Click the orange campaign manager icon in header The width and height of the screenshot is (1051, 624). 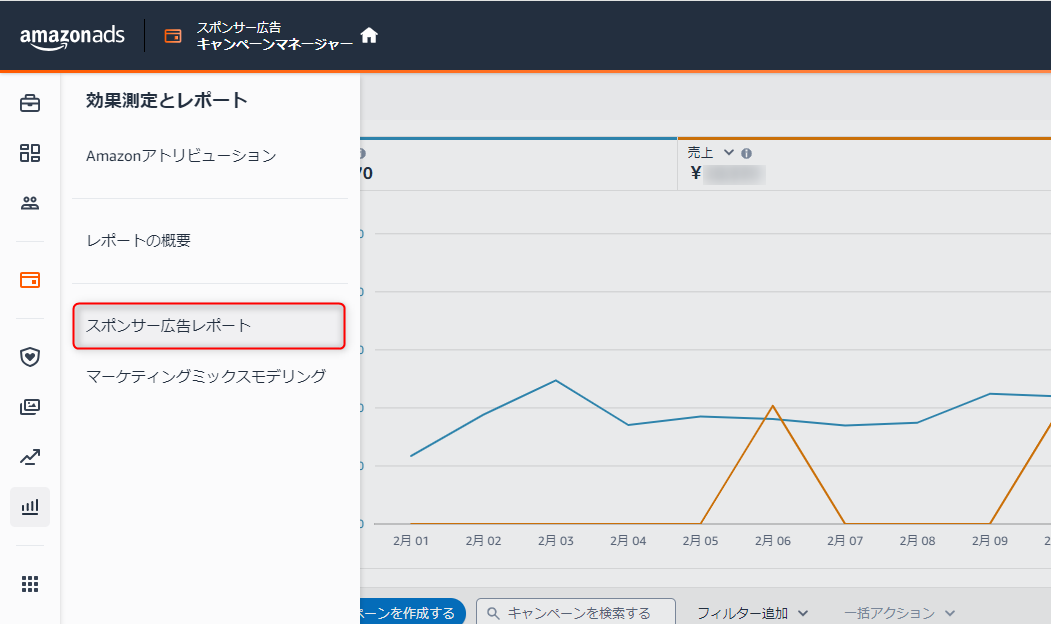click(x=173, y=36)
